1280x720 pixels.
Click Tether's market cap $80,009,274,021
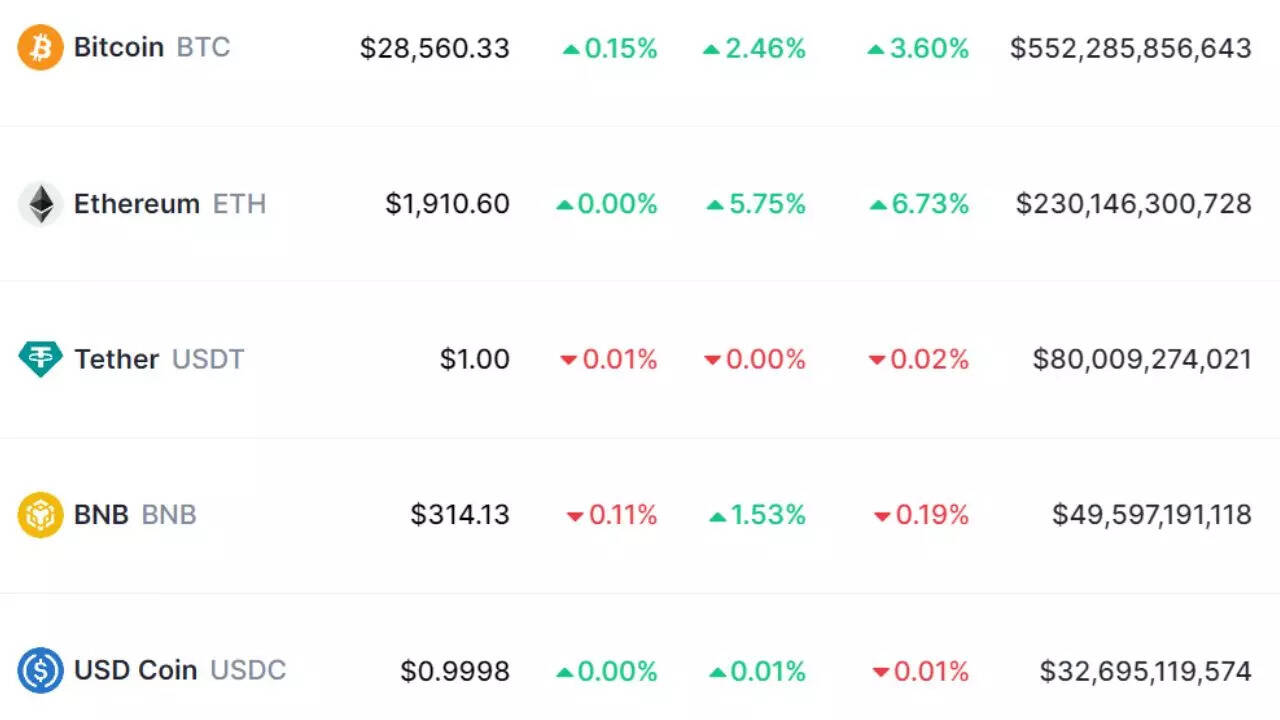coord(1142,359)
